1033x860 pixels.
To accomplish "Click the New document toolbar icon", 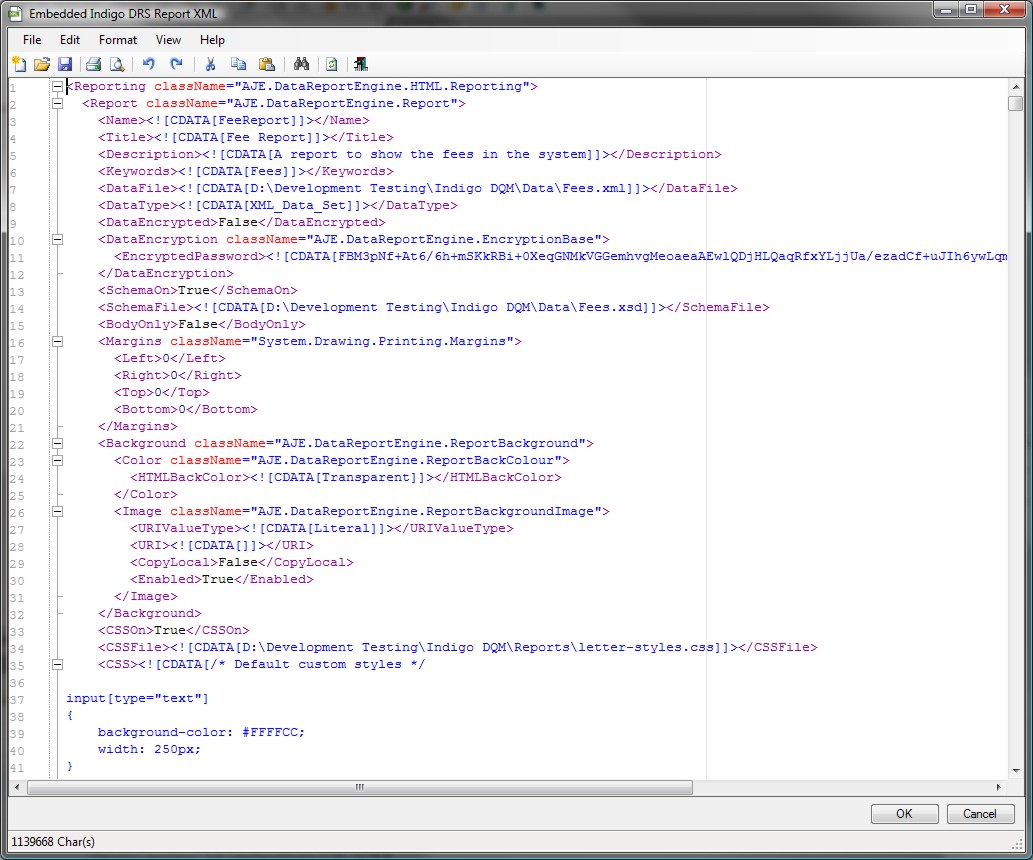I will click(19, 65).
